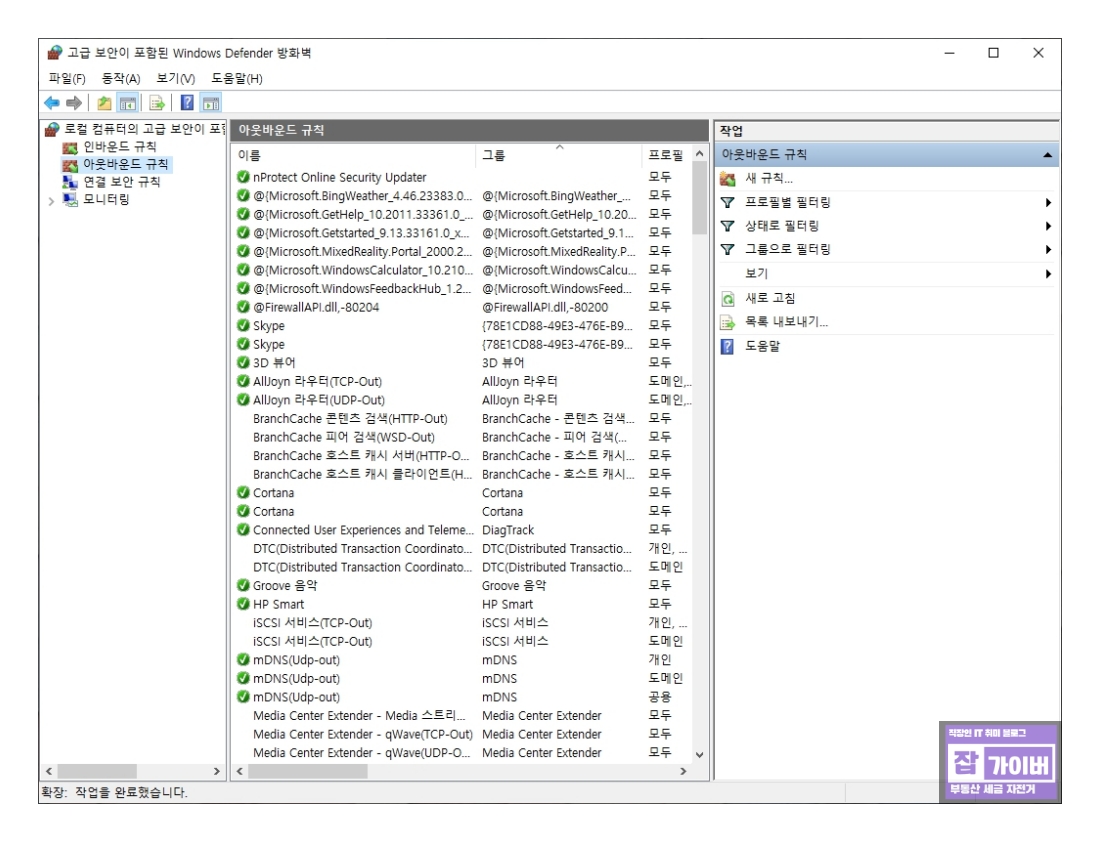The image size is (1100, 842).
Task: Click 새 규칙... action link
Action: coord(769,178)
